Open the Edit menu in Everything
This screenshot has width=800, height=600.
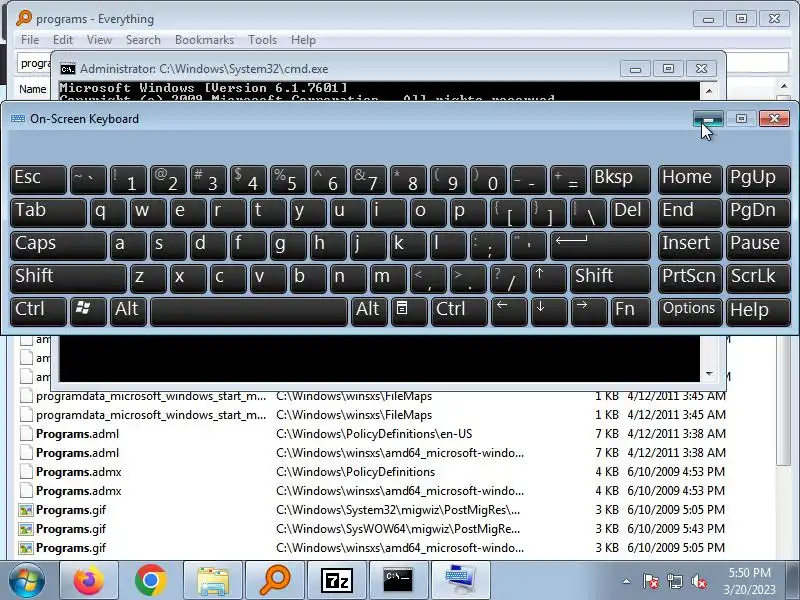tap(63, 40)
